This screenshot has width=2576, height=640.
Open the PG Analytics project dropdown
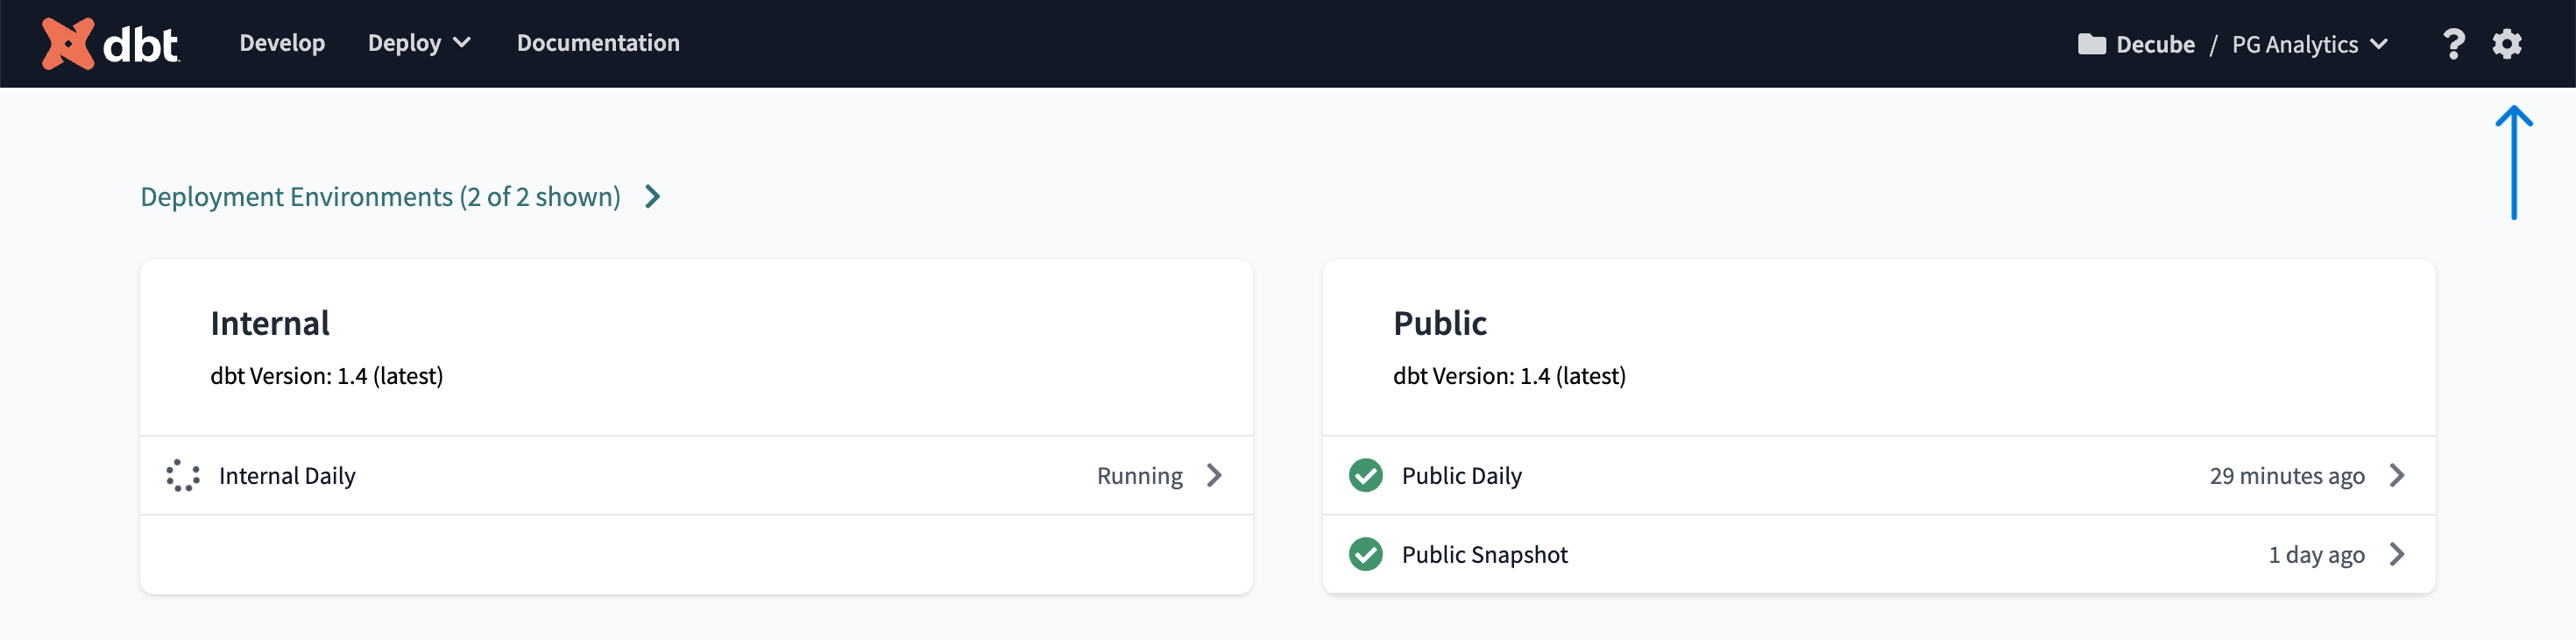(2309, 44)
